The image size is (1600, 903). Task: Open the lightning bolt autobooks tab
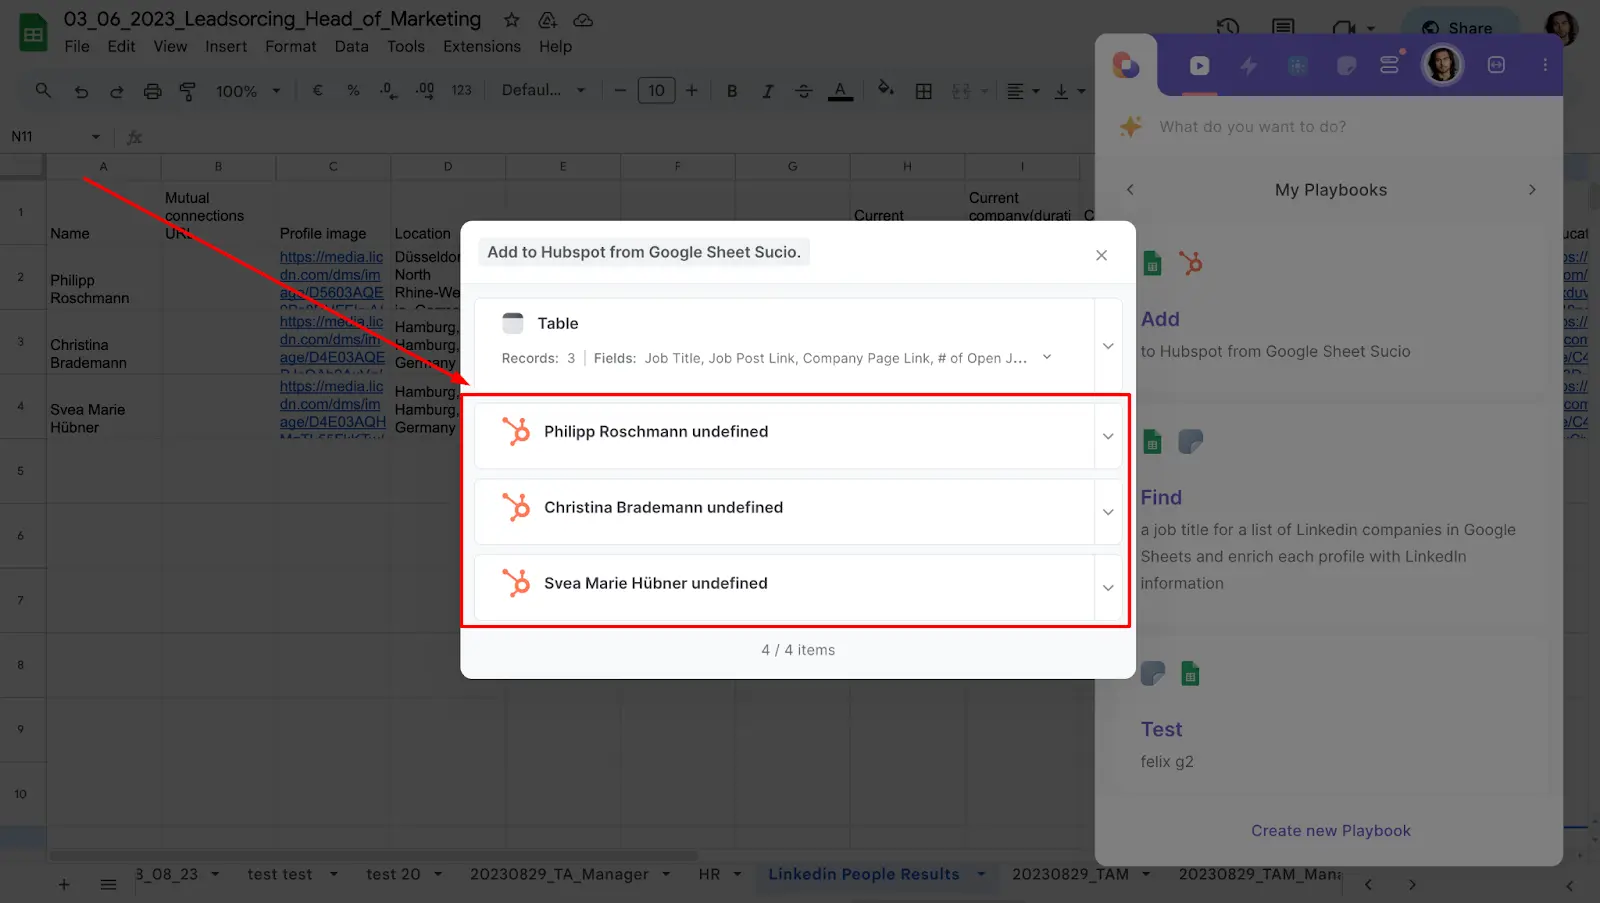1248,66
